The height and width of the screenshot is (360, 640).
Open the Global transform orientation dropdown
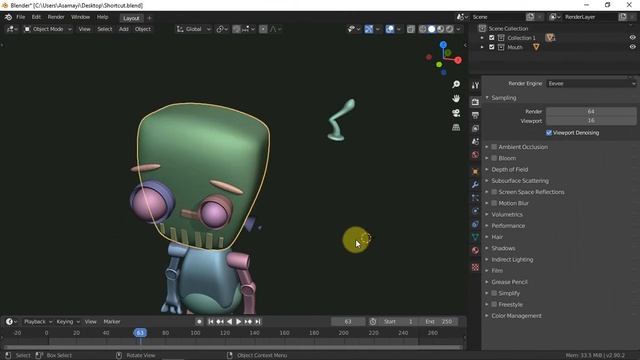(193, 29)
